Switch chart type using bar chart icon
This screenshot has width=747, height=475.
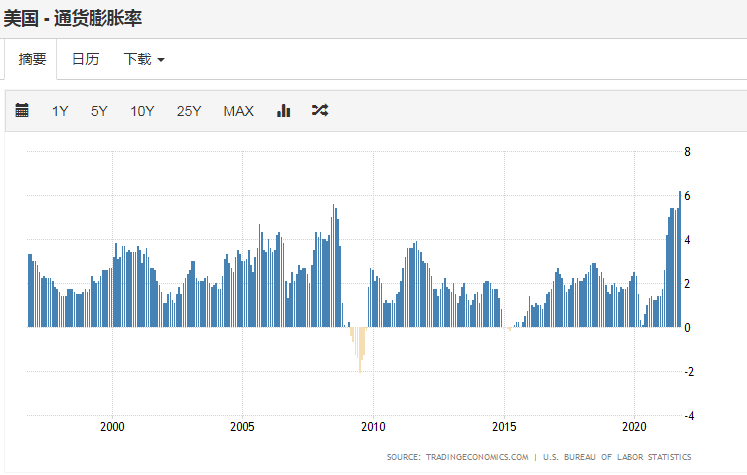pos(283,111)
